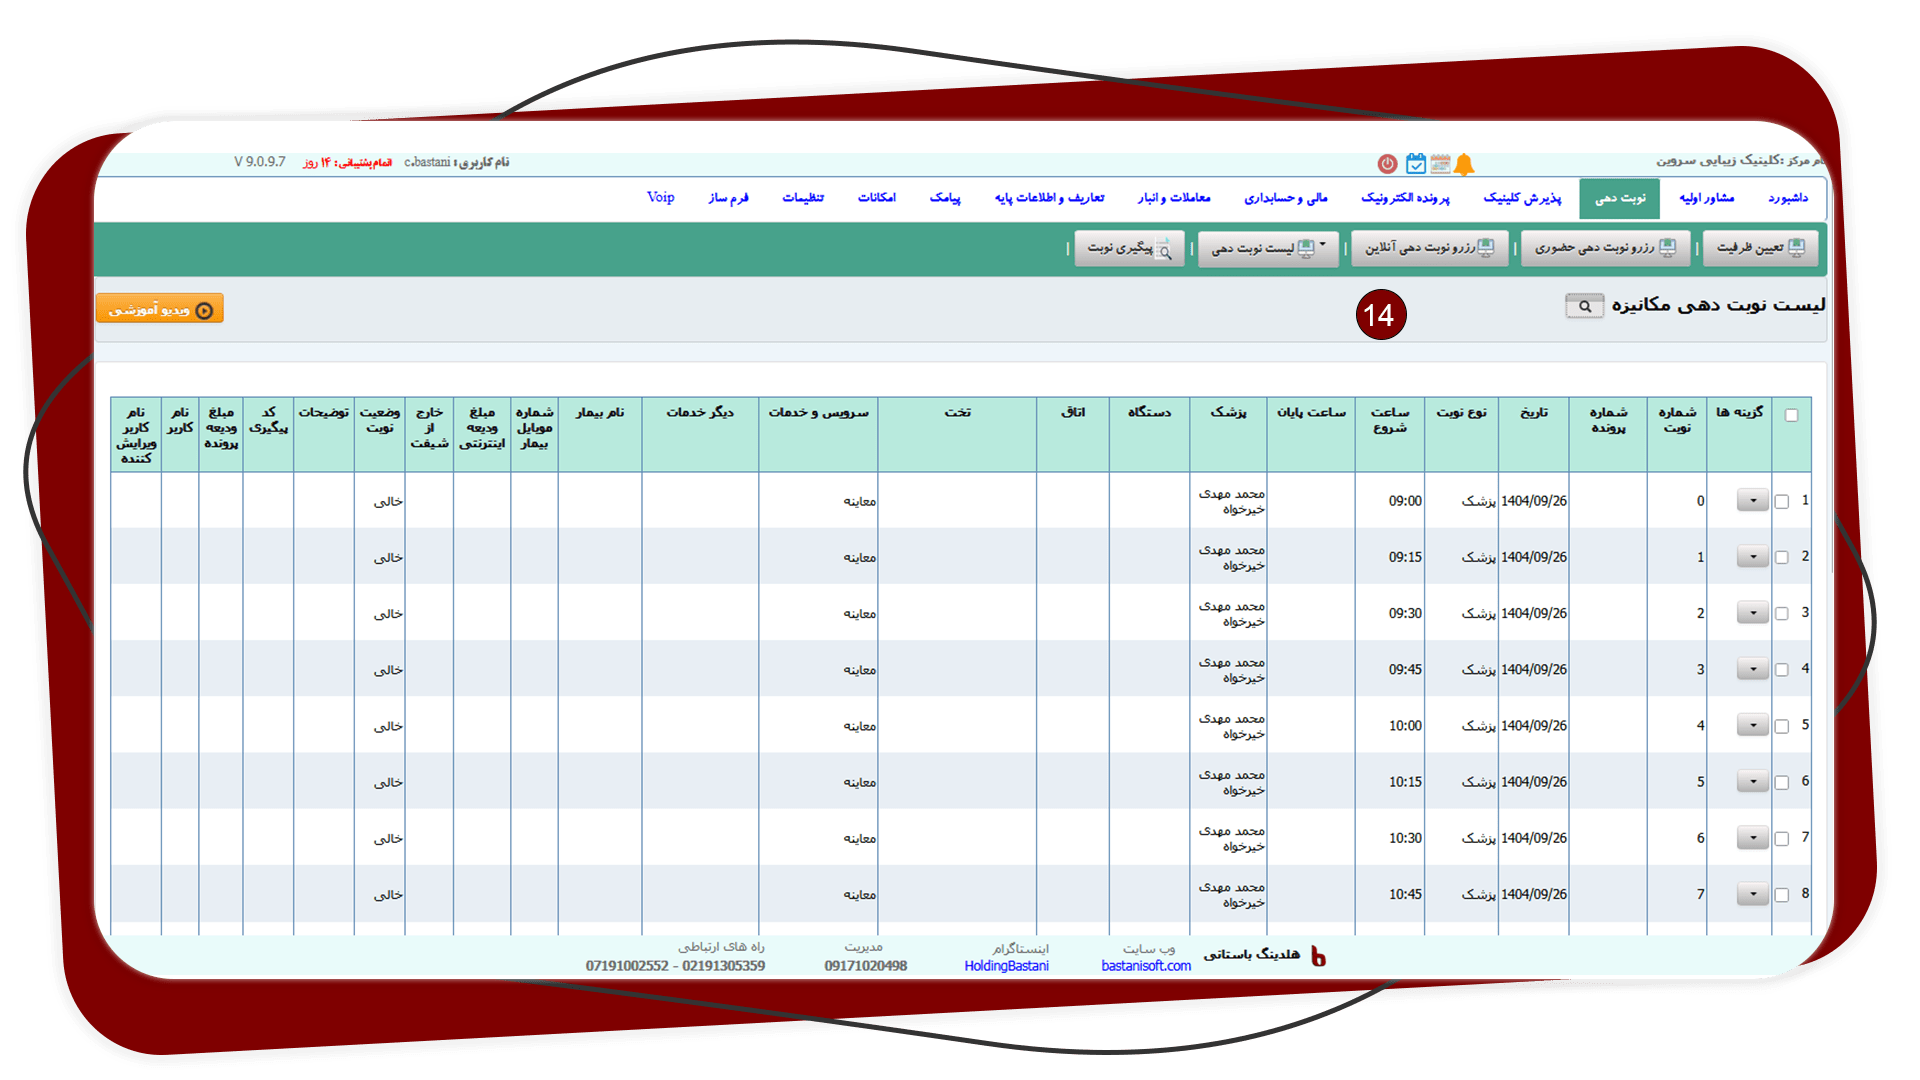The height and width of the screenshot is (1080, 1920).
Task: Open the فرم ساز menu
Action: pos(728,198)
